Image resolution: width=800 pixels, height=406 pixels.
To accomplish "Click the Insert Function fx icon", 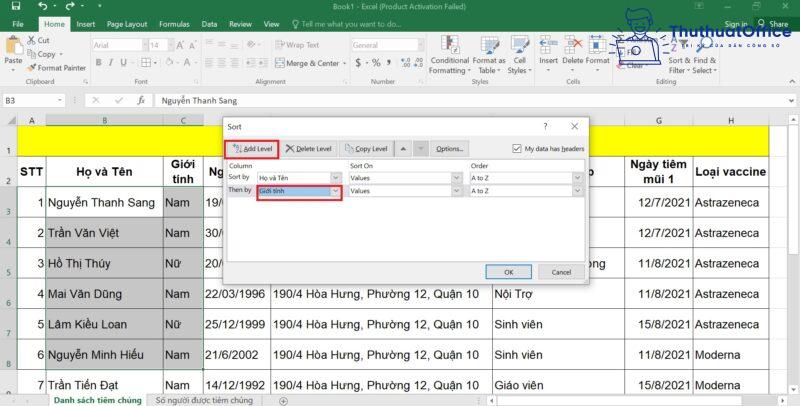I will (x=141, y=100).
